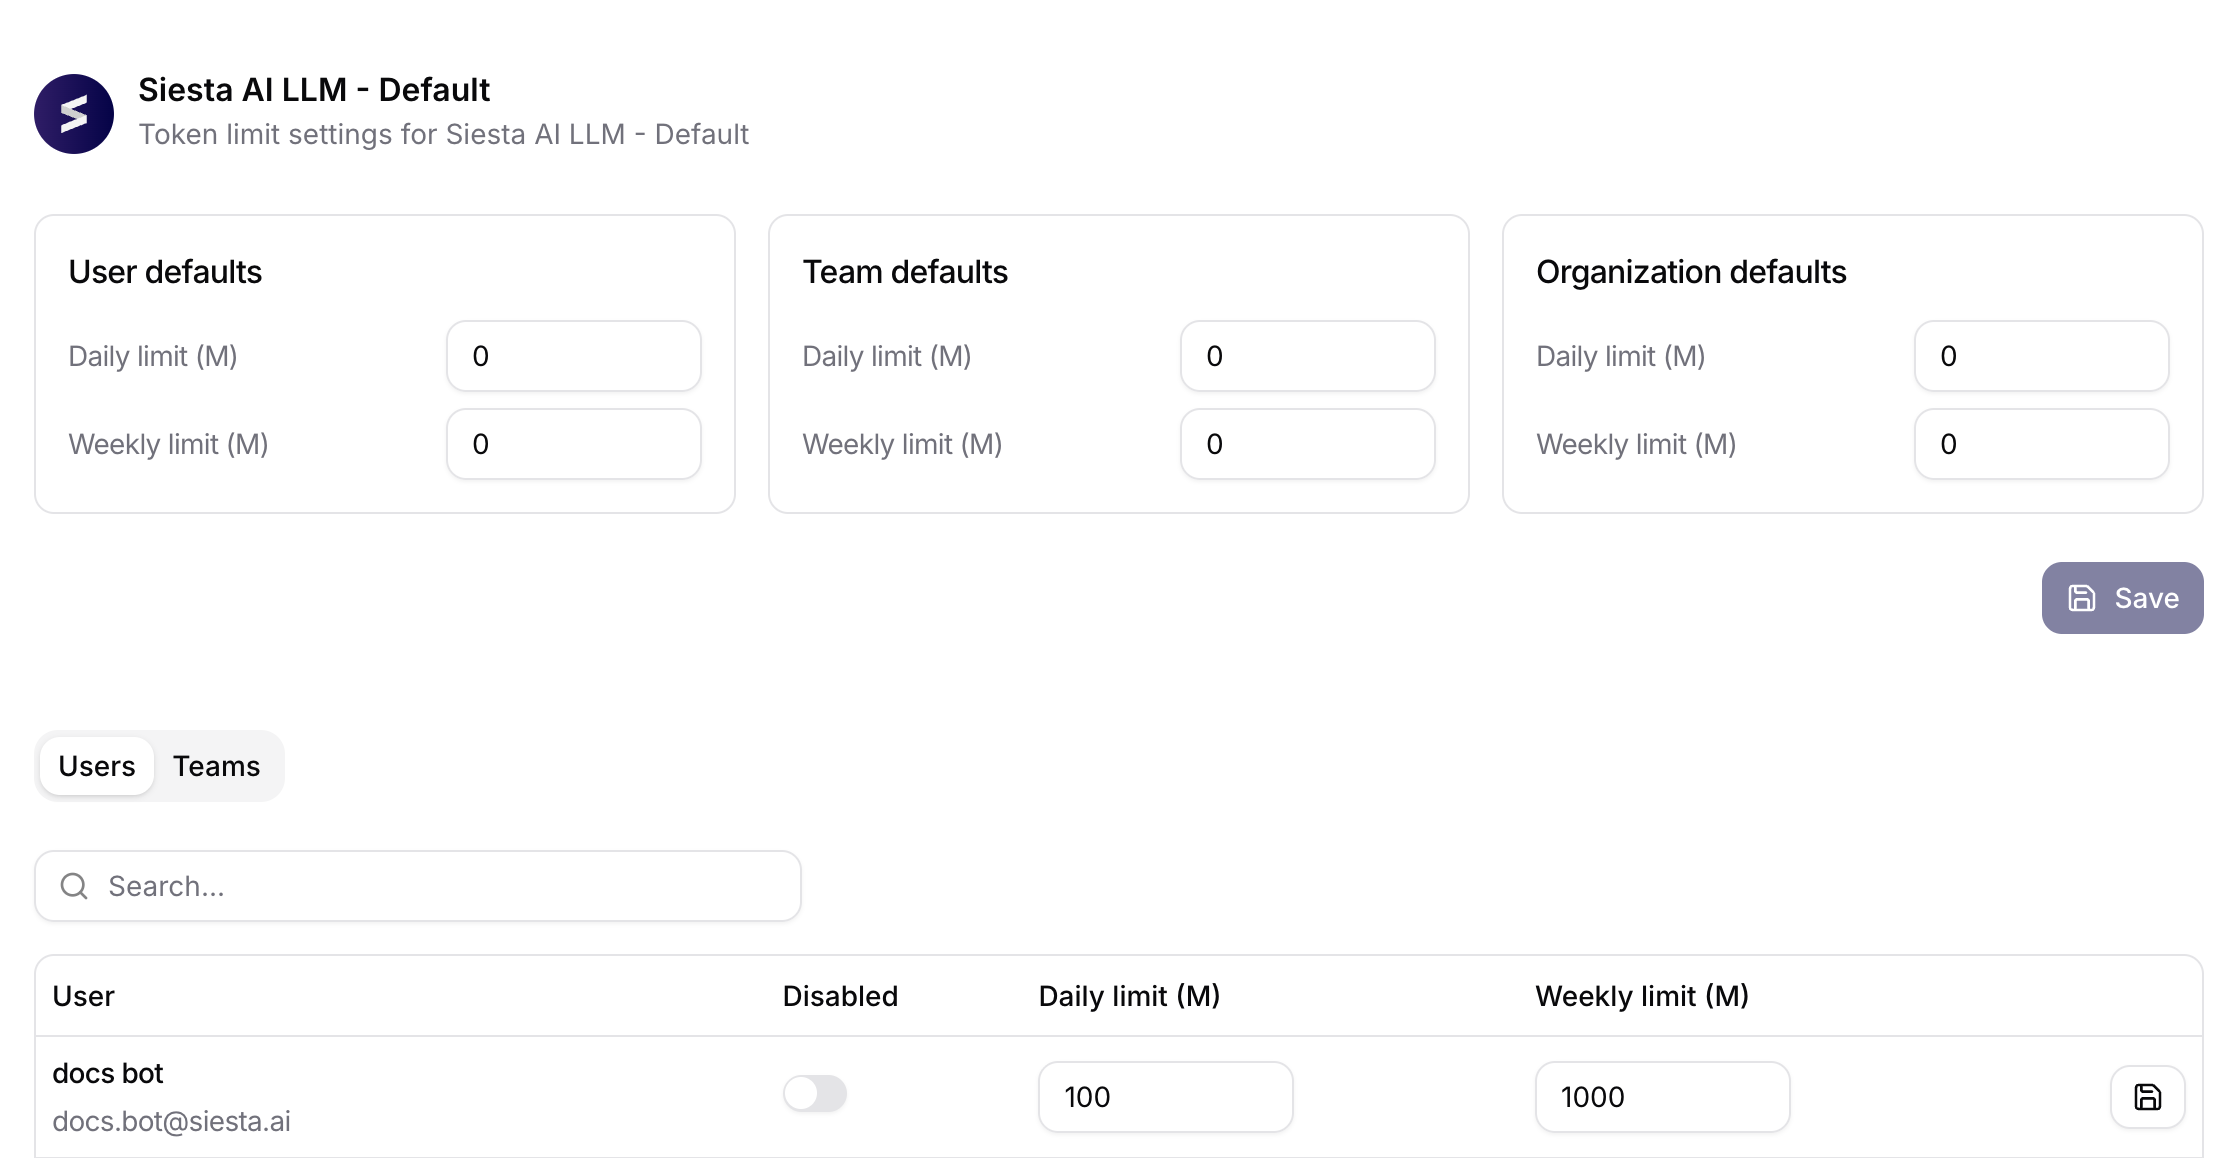Image resolution: width=2222 pixels, height=1158 pixels.
Task: Click Daily limit (M) label in User defaults
Action: coord(153,356)
